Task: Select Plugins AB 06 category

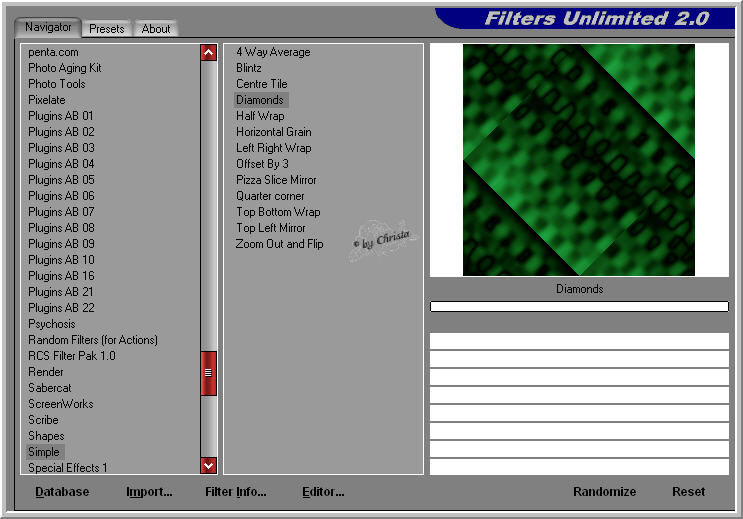Action: (x=61, y=196)
